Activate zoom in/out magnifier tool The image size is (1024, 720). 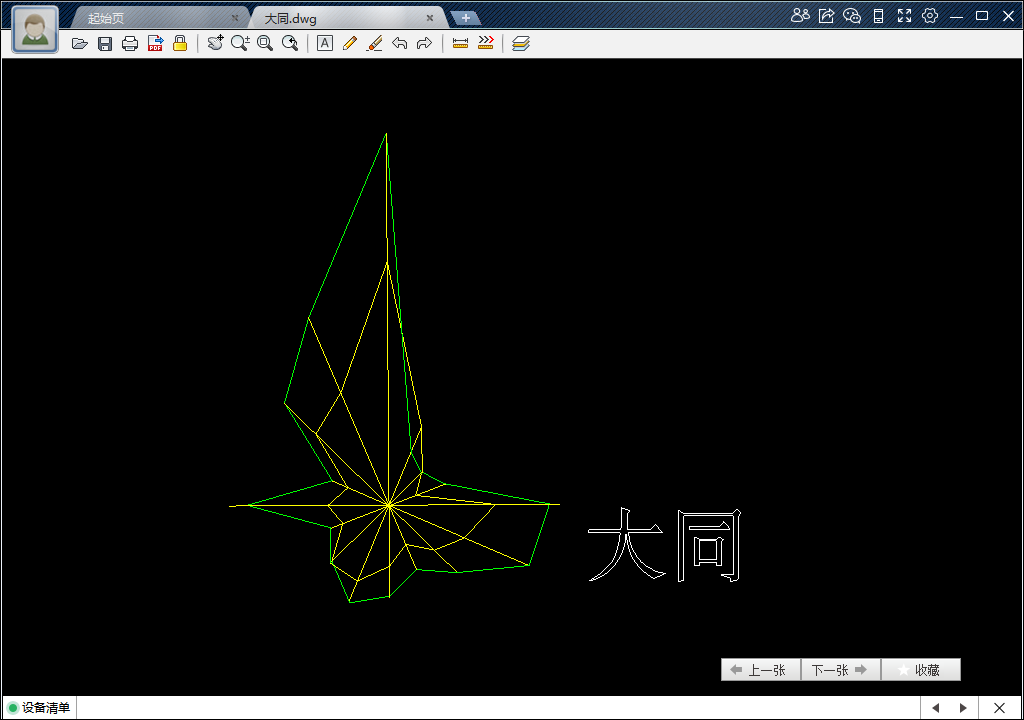(x=240, y=43)
